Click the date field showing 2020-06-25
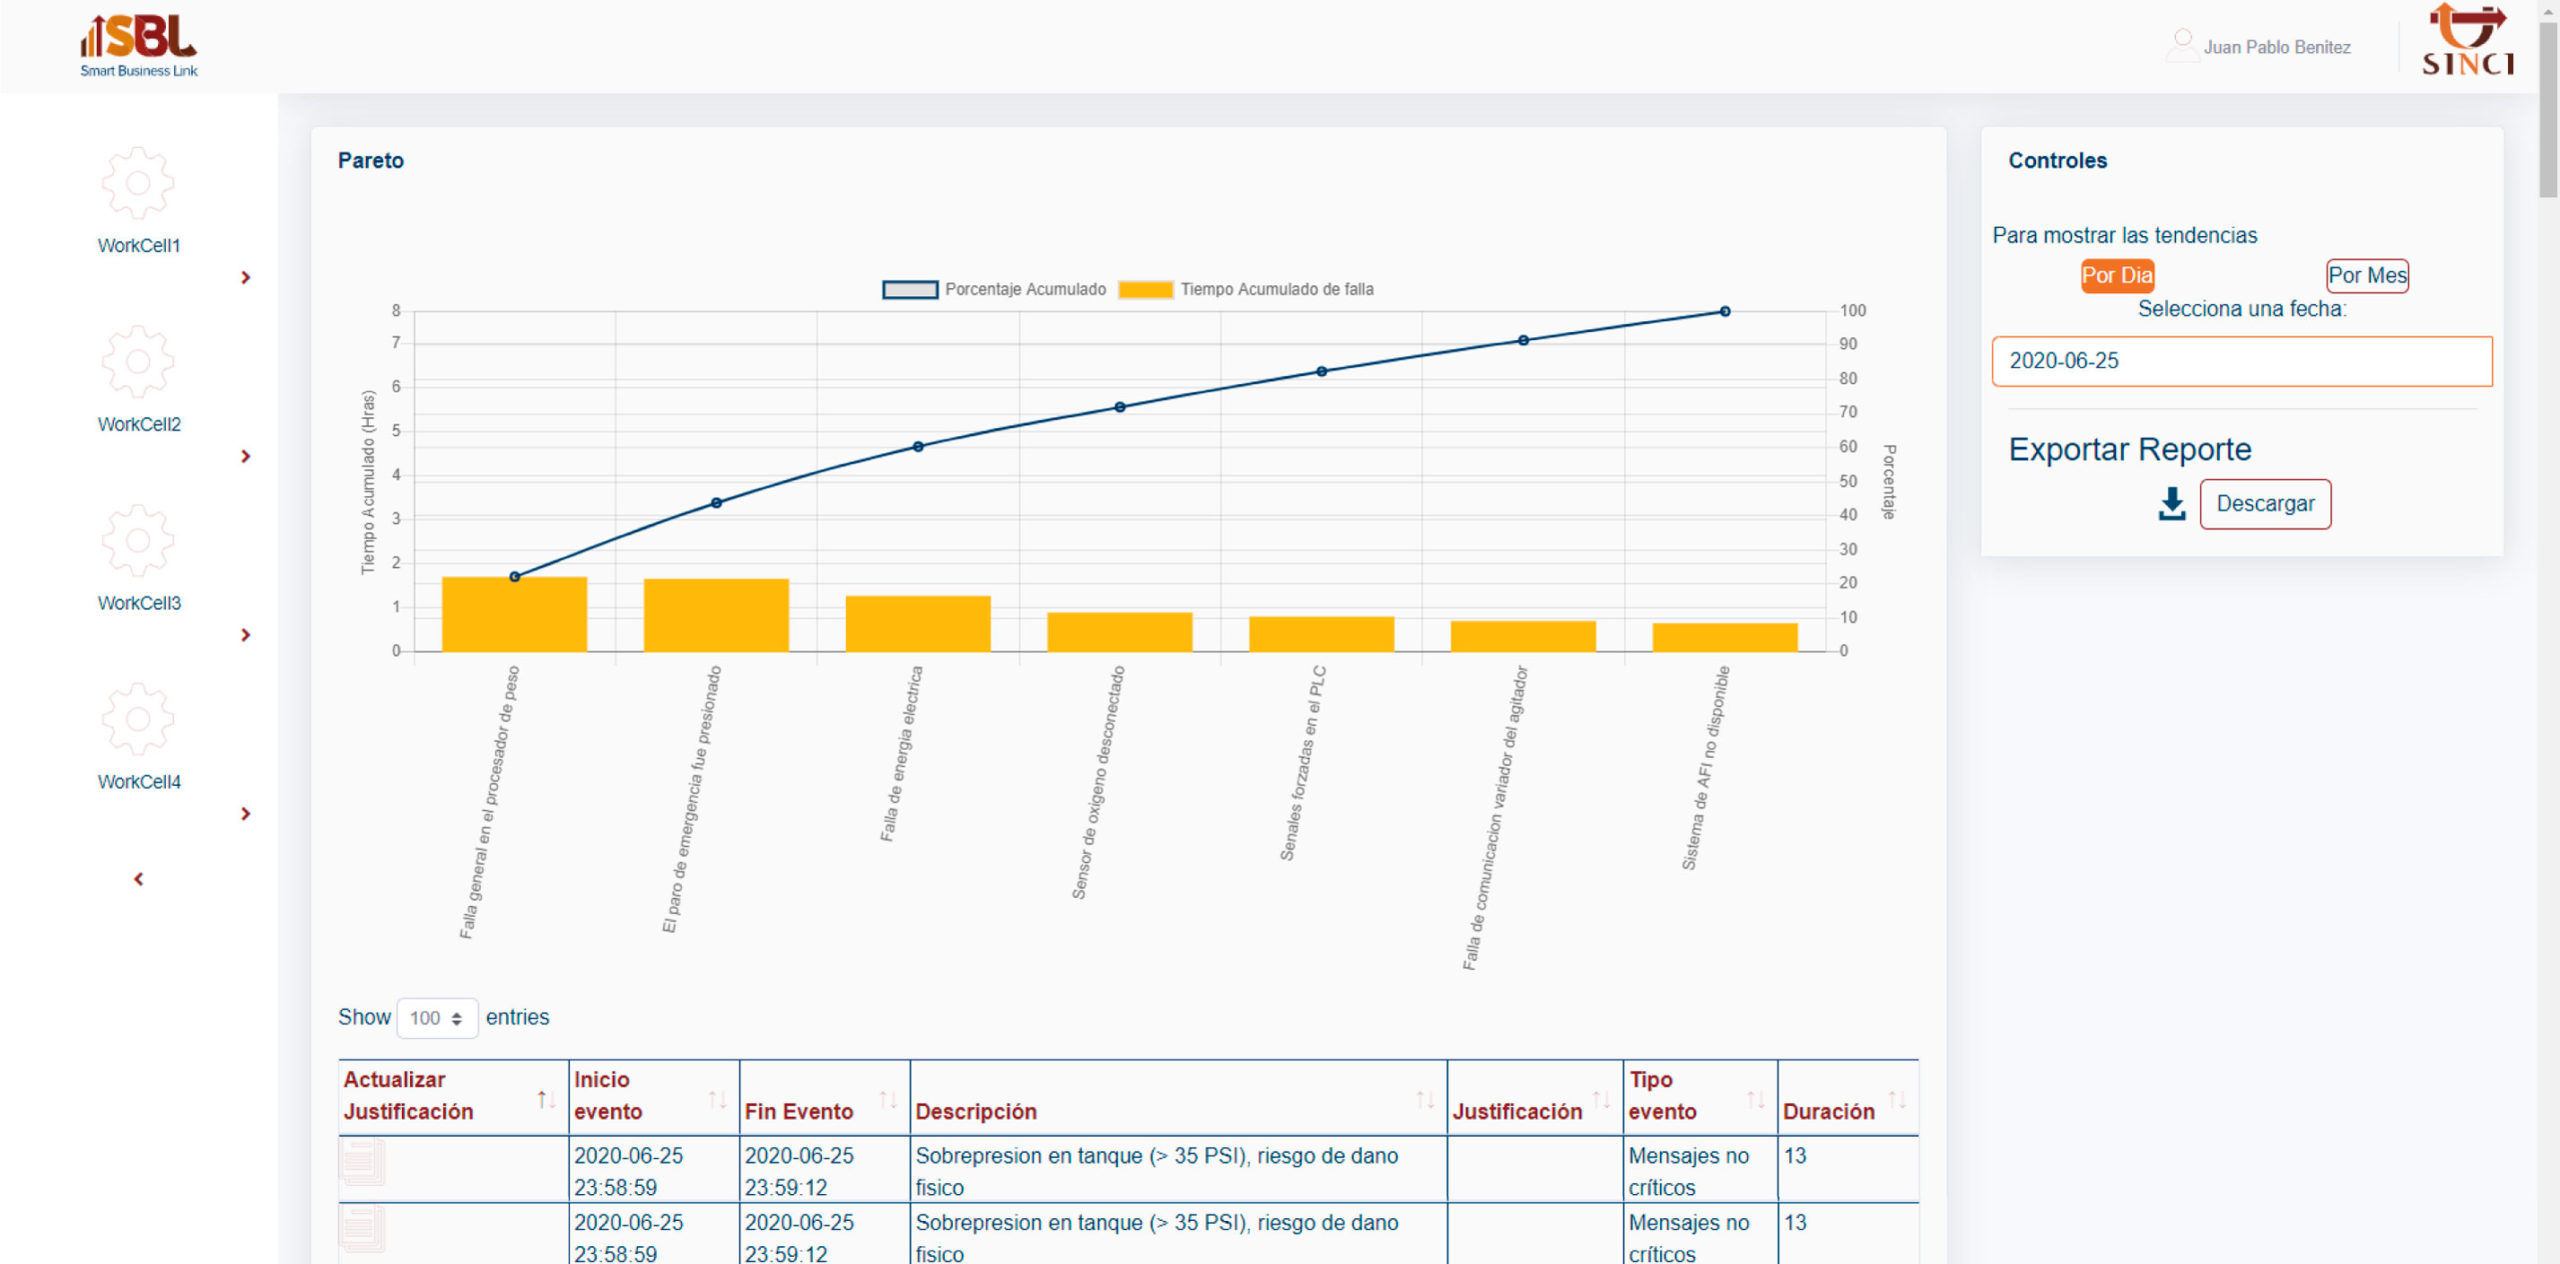Viewport: 2560px width, 1264px height. [2242, 361]
